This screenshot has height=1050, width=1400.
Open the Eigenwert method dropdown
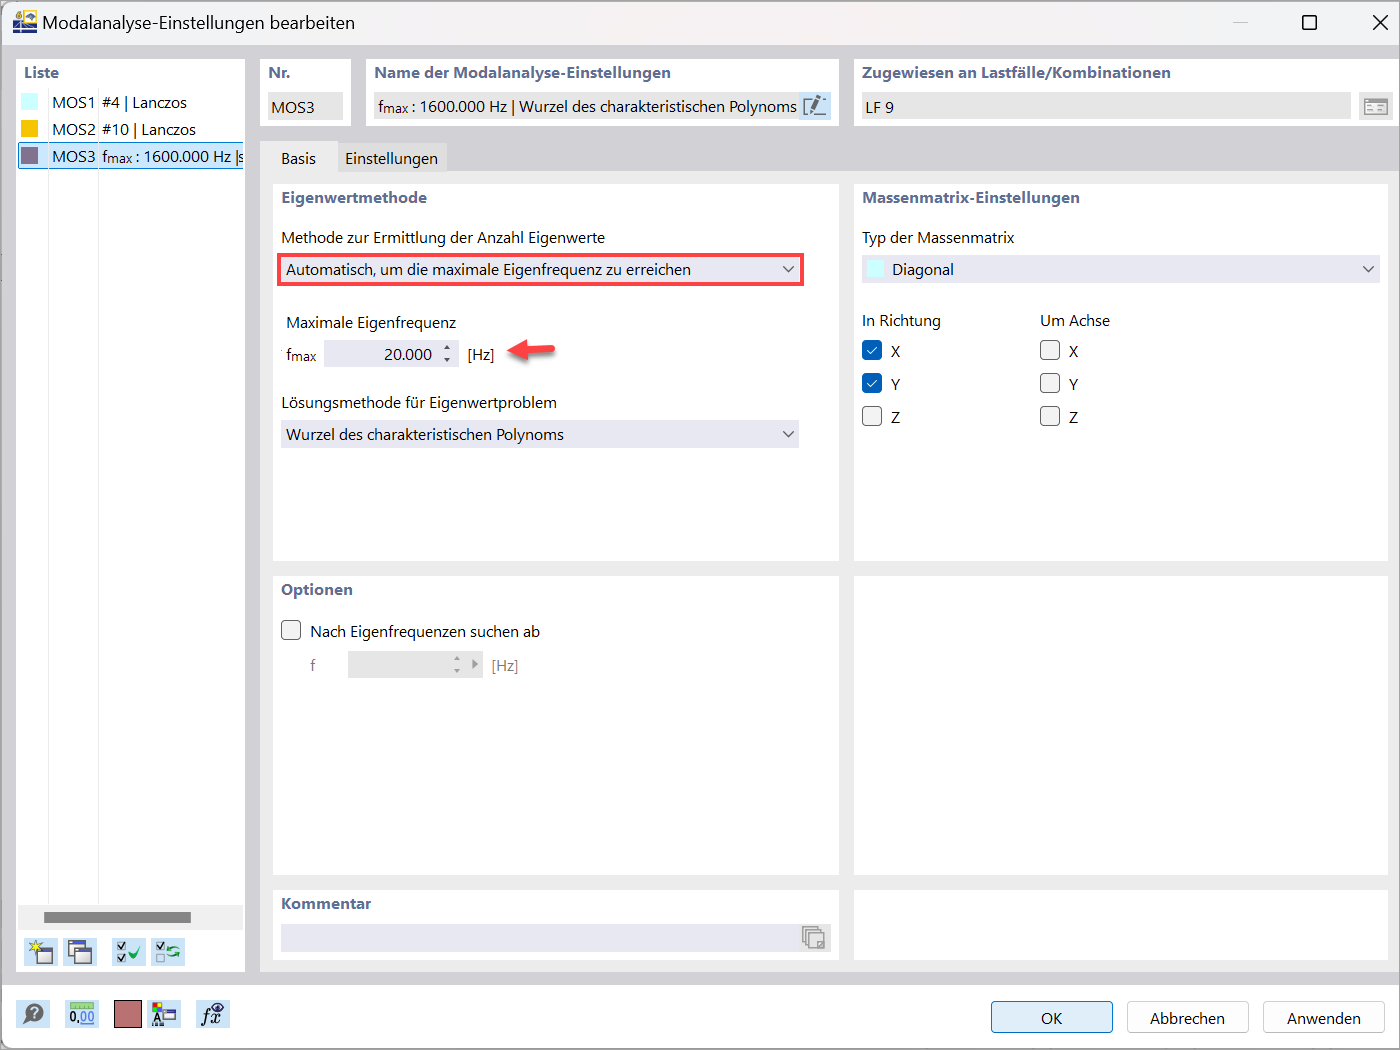click(540, 269)
